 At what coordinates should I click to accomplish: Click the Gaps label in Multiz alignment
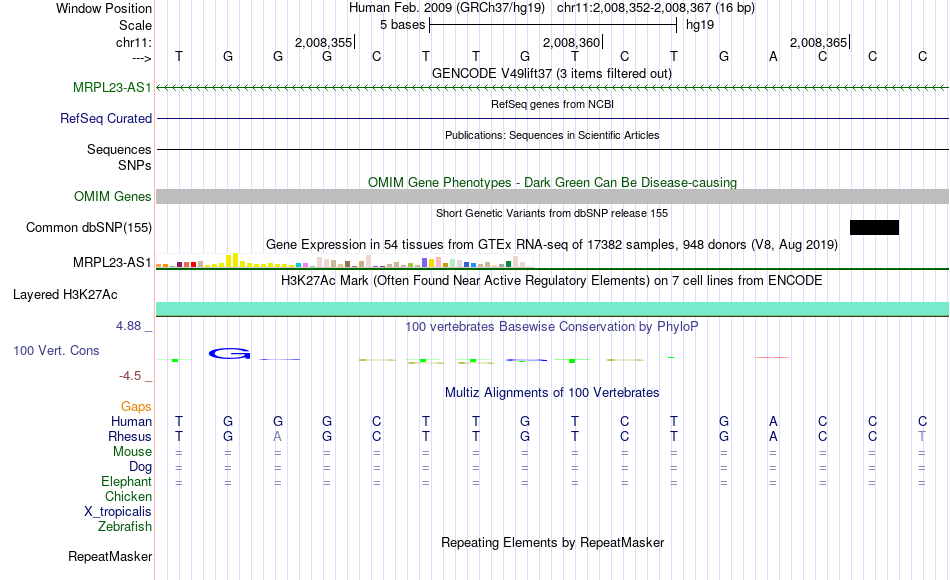coord(136,406)
